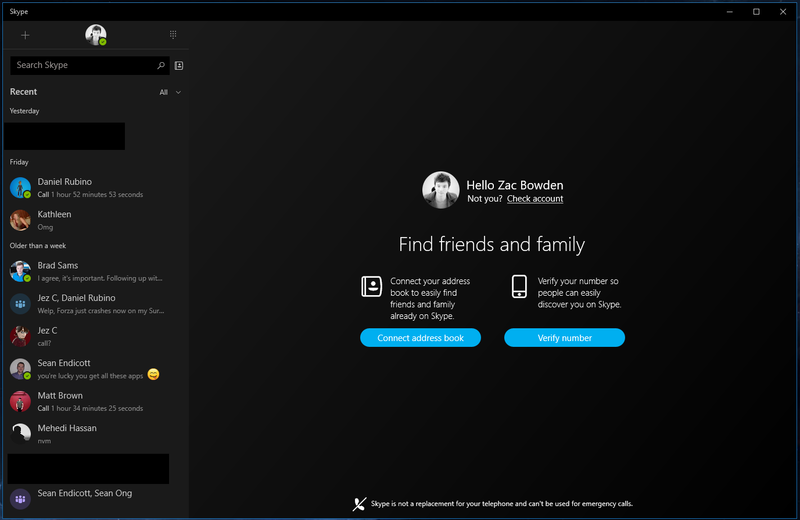
Task: Open the Mehedi Hassan conversation
Action: pos(96,434)
